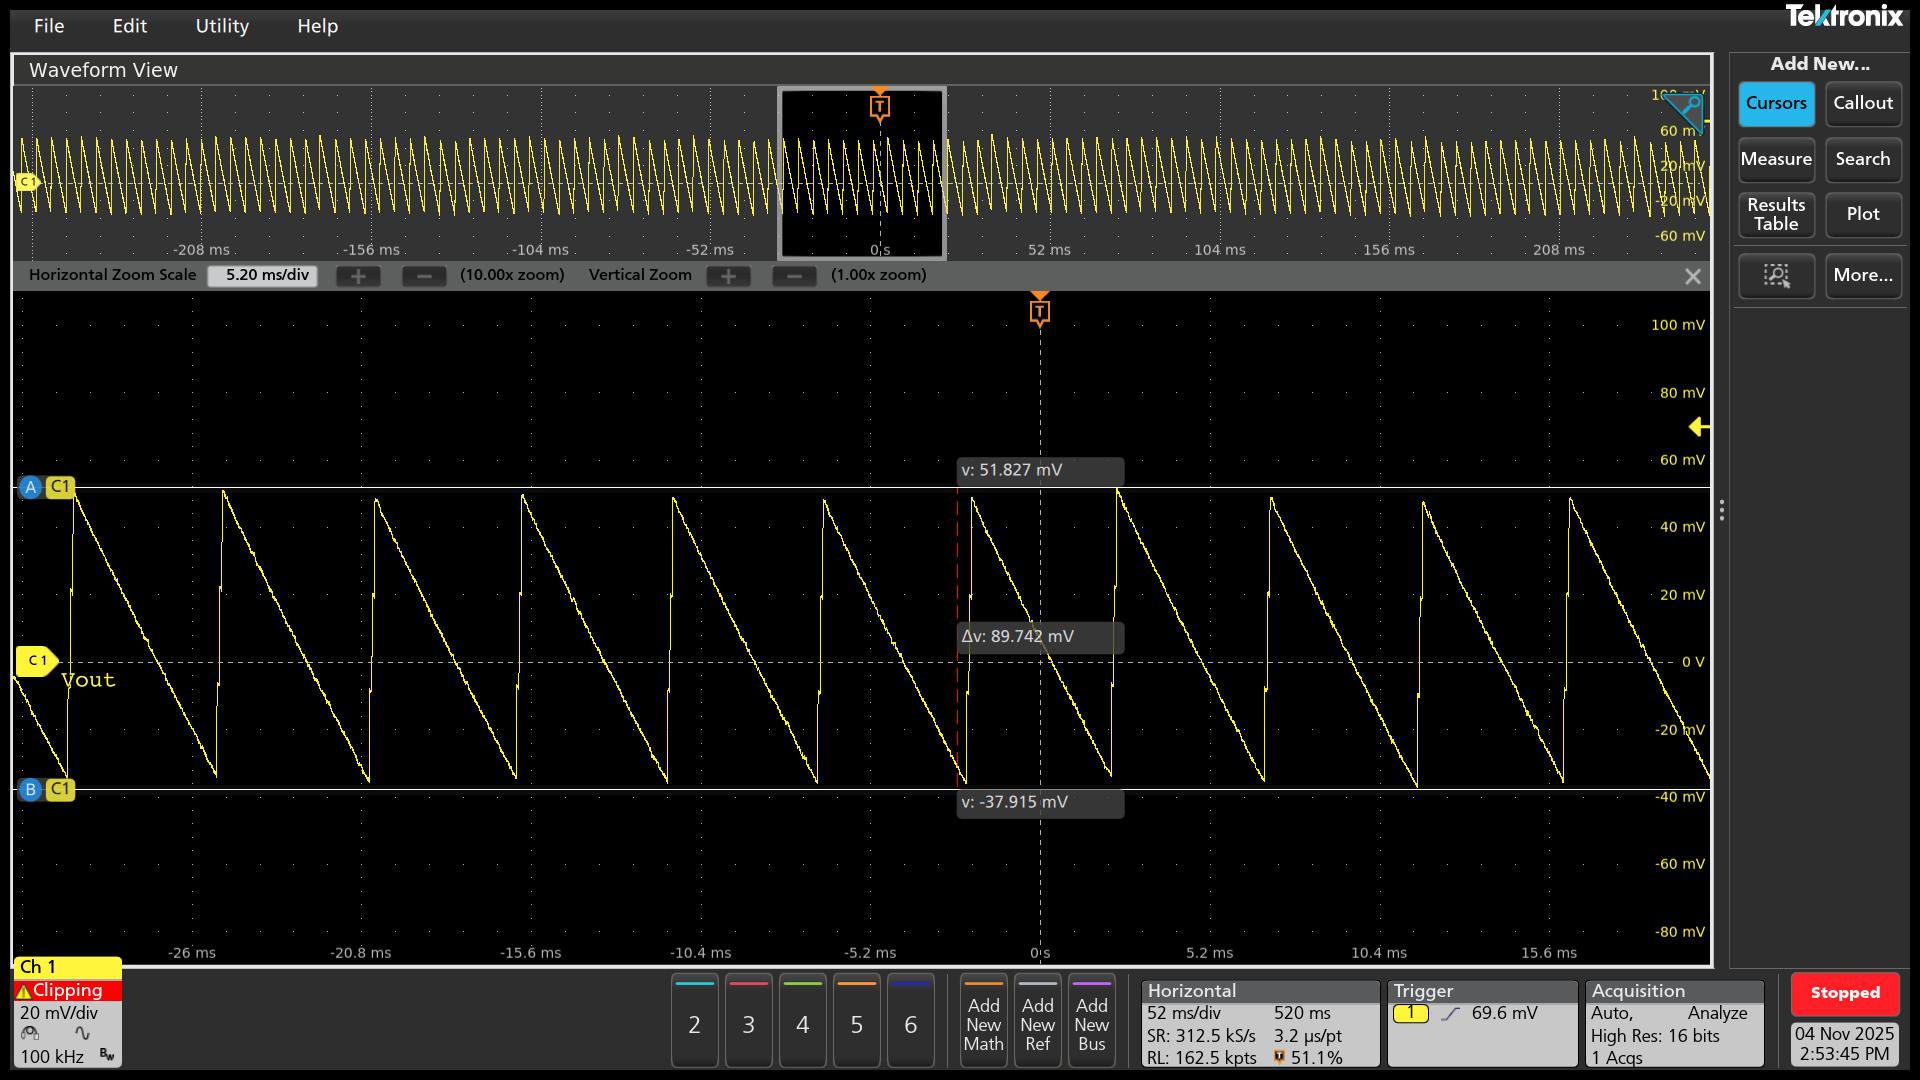Click the Add New Math button
Viewport: 1920px width, 1080px height.
[x=983, y=1022]
